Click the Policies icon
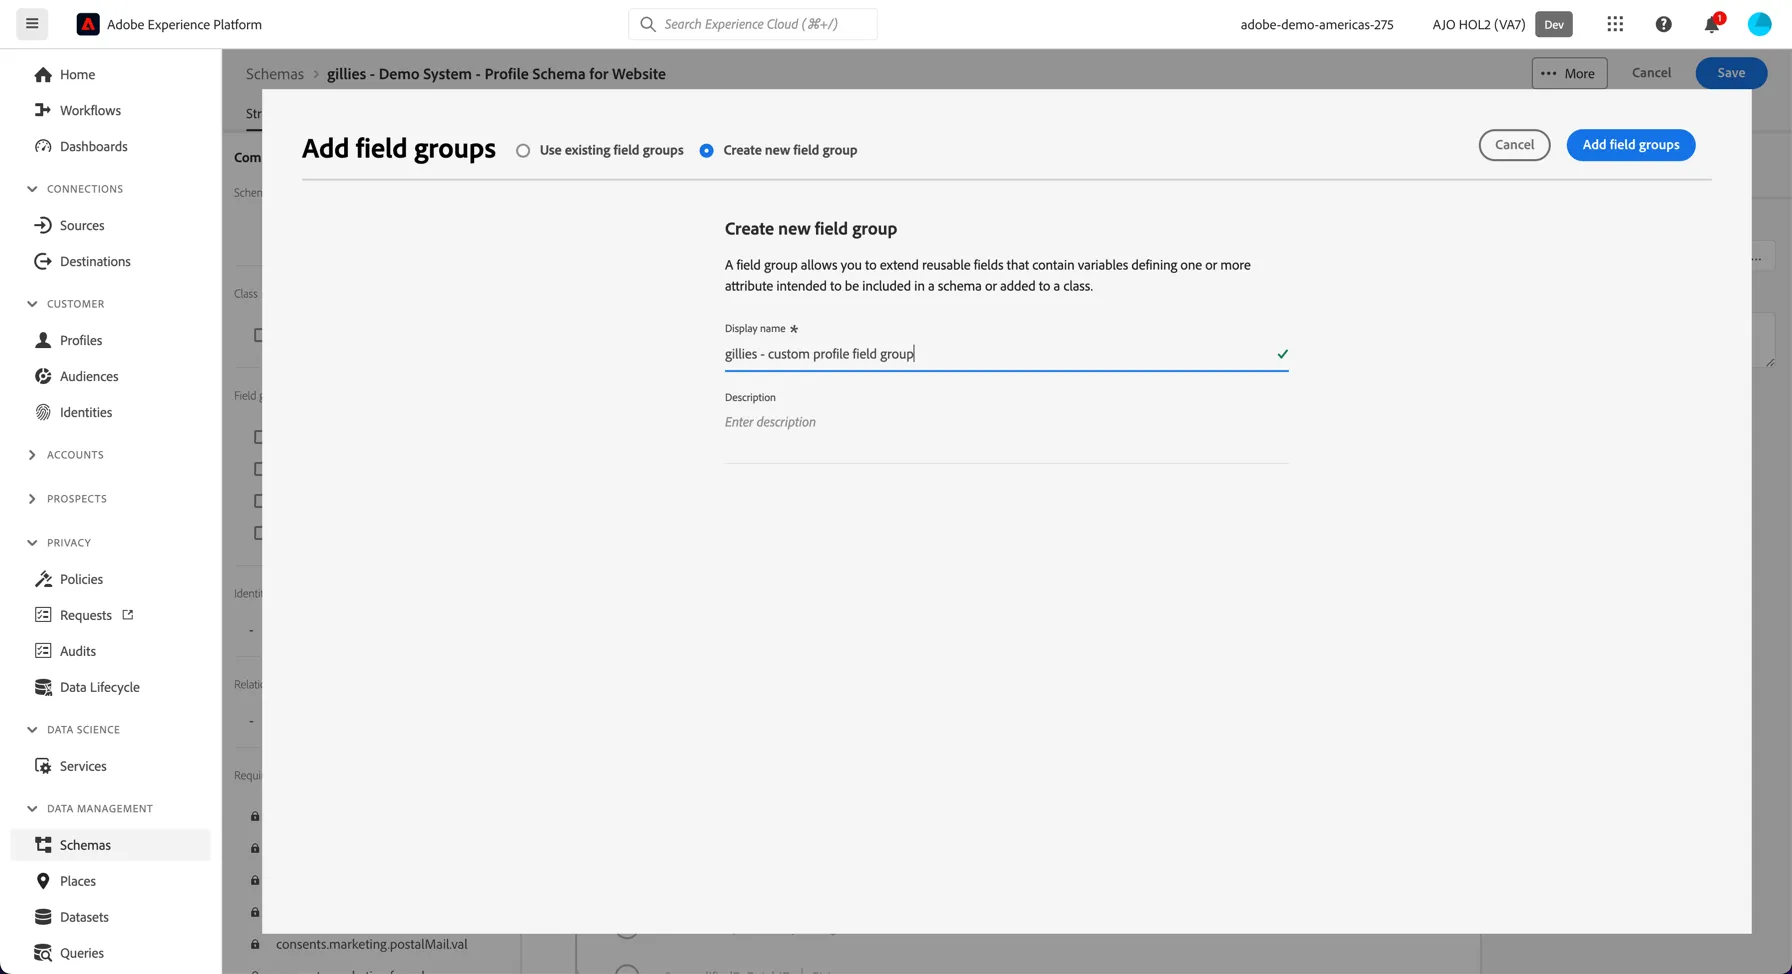 click(x=43, y=580)
